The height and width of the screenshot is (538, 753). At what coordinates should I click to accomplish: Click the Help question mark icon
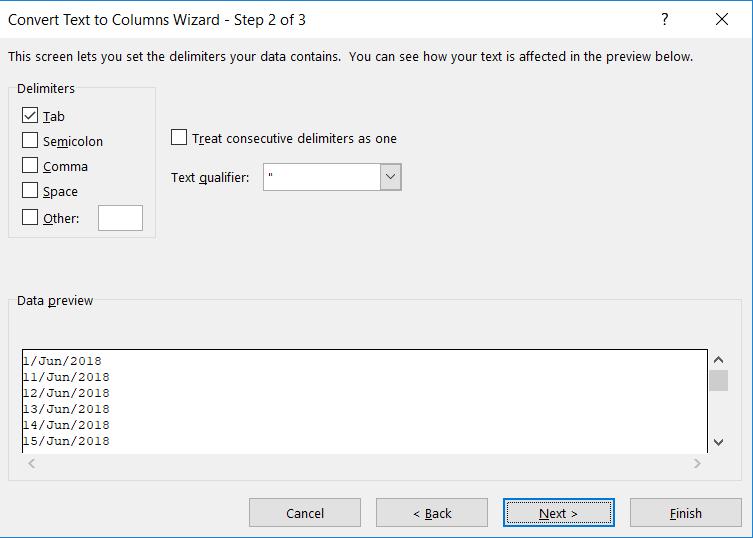coord(665,20)
